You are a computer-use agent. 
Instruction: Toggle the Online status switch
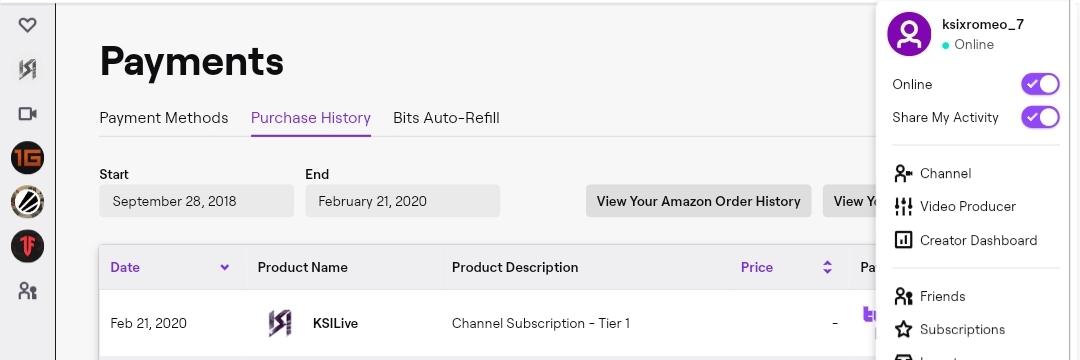[1040, 84]
